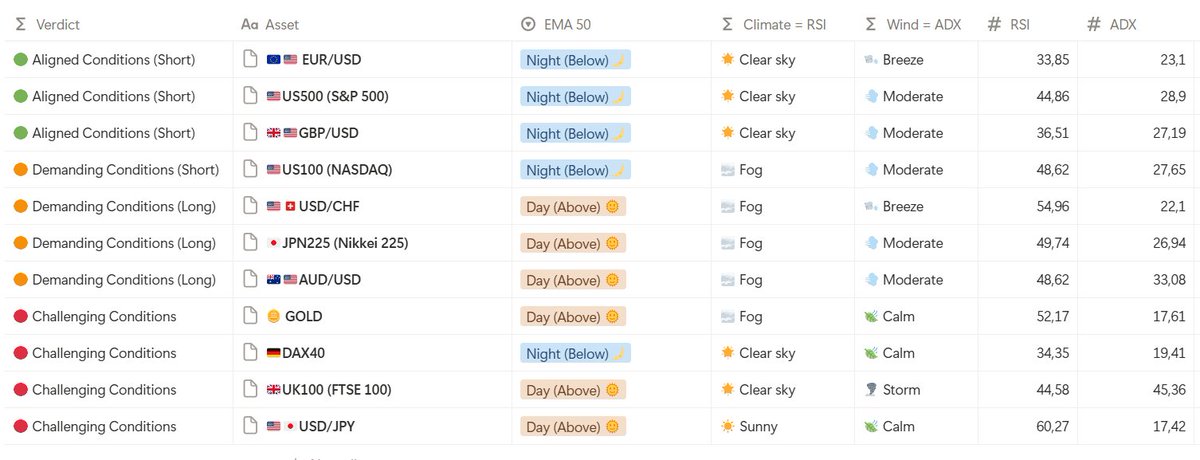This screenshot has height=460, width=1200.
Task: Select the ADX value 28,9
Action: [1173, 97]
